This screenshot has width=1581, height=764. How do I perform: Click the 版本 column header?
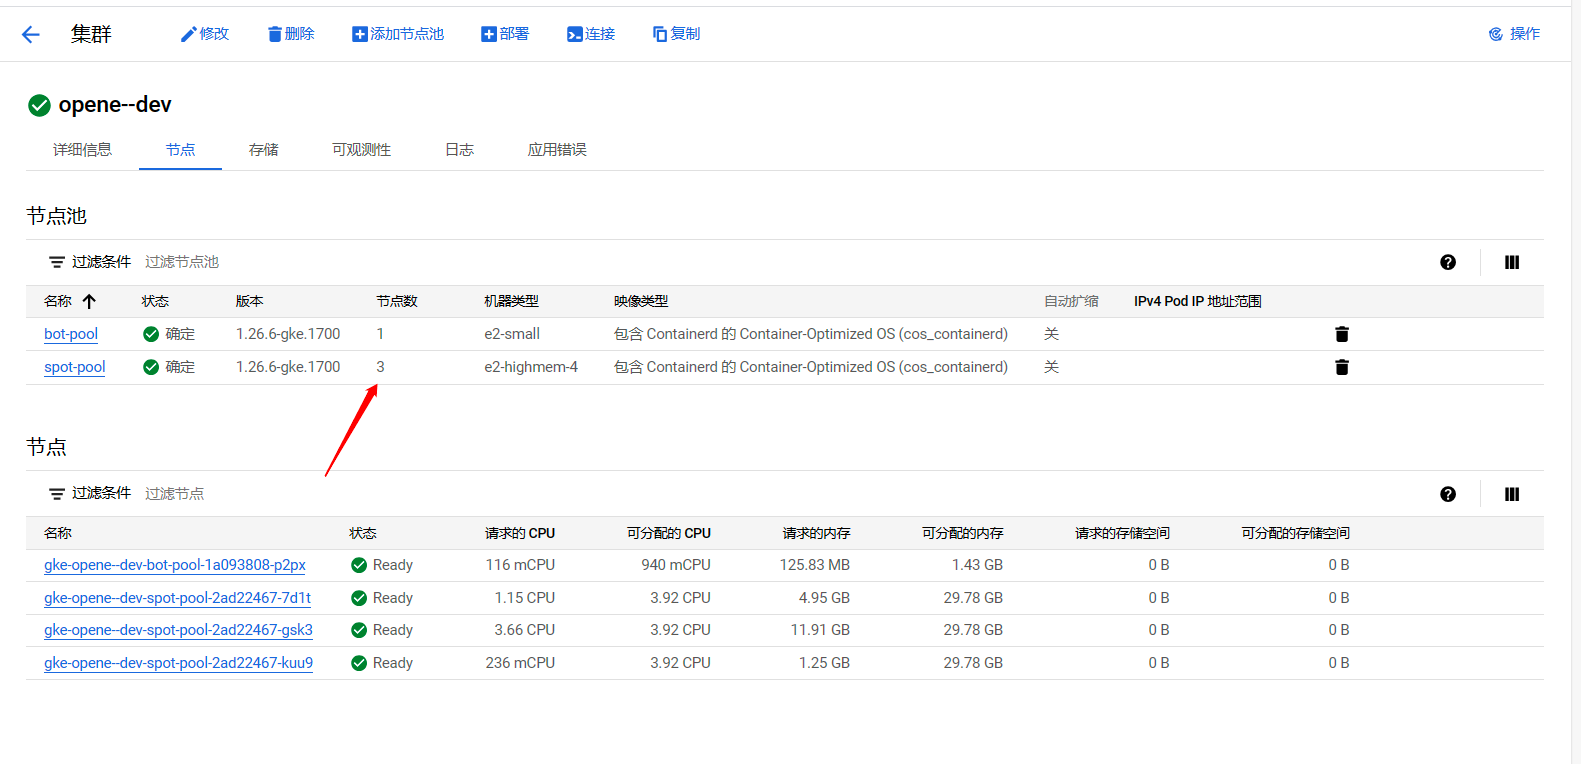[249, 301]
